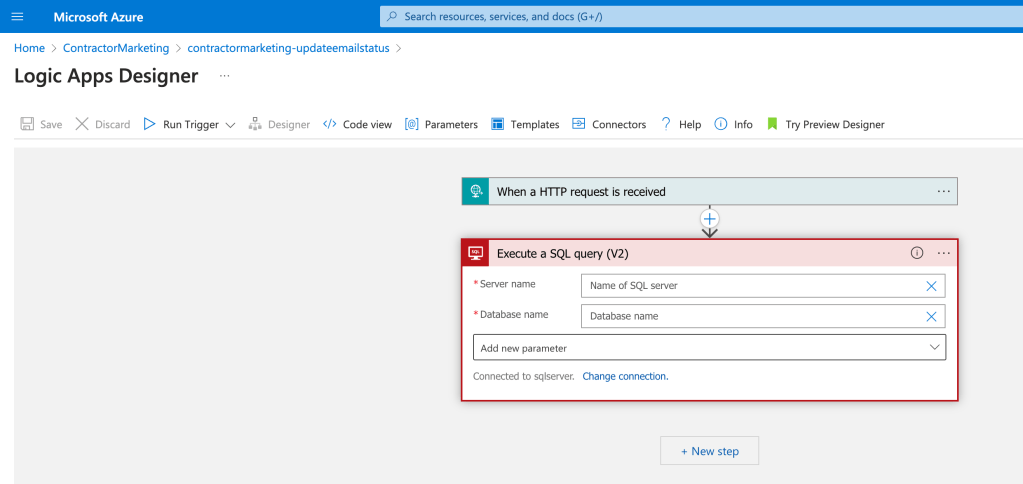Screen dimensions: 1023x484
Task: Click the Run Trigger play icon
Action: 149,124
